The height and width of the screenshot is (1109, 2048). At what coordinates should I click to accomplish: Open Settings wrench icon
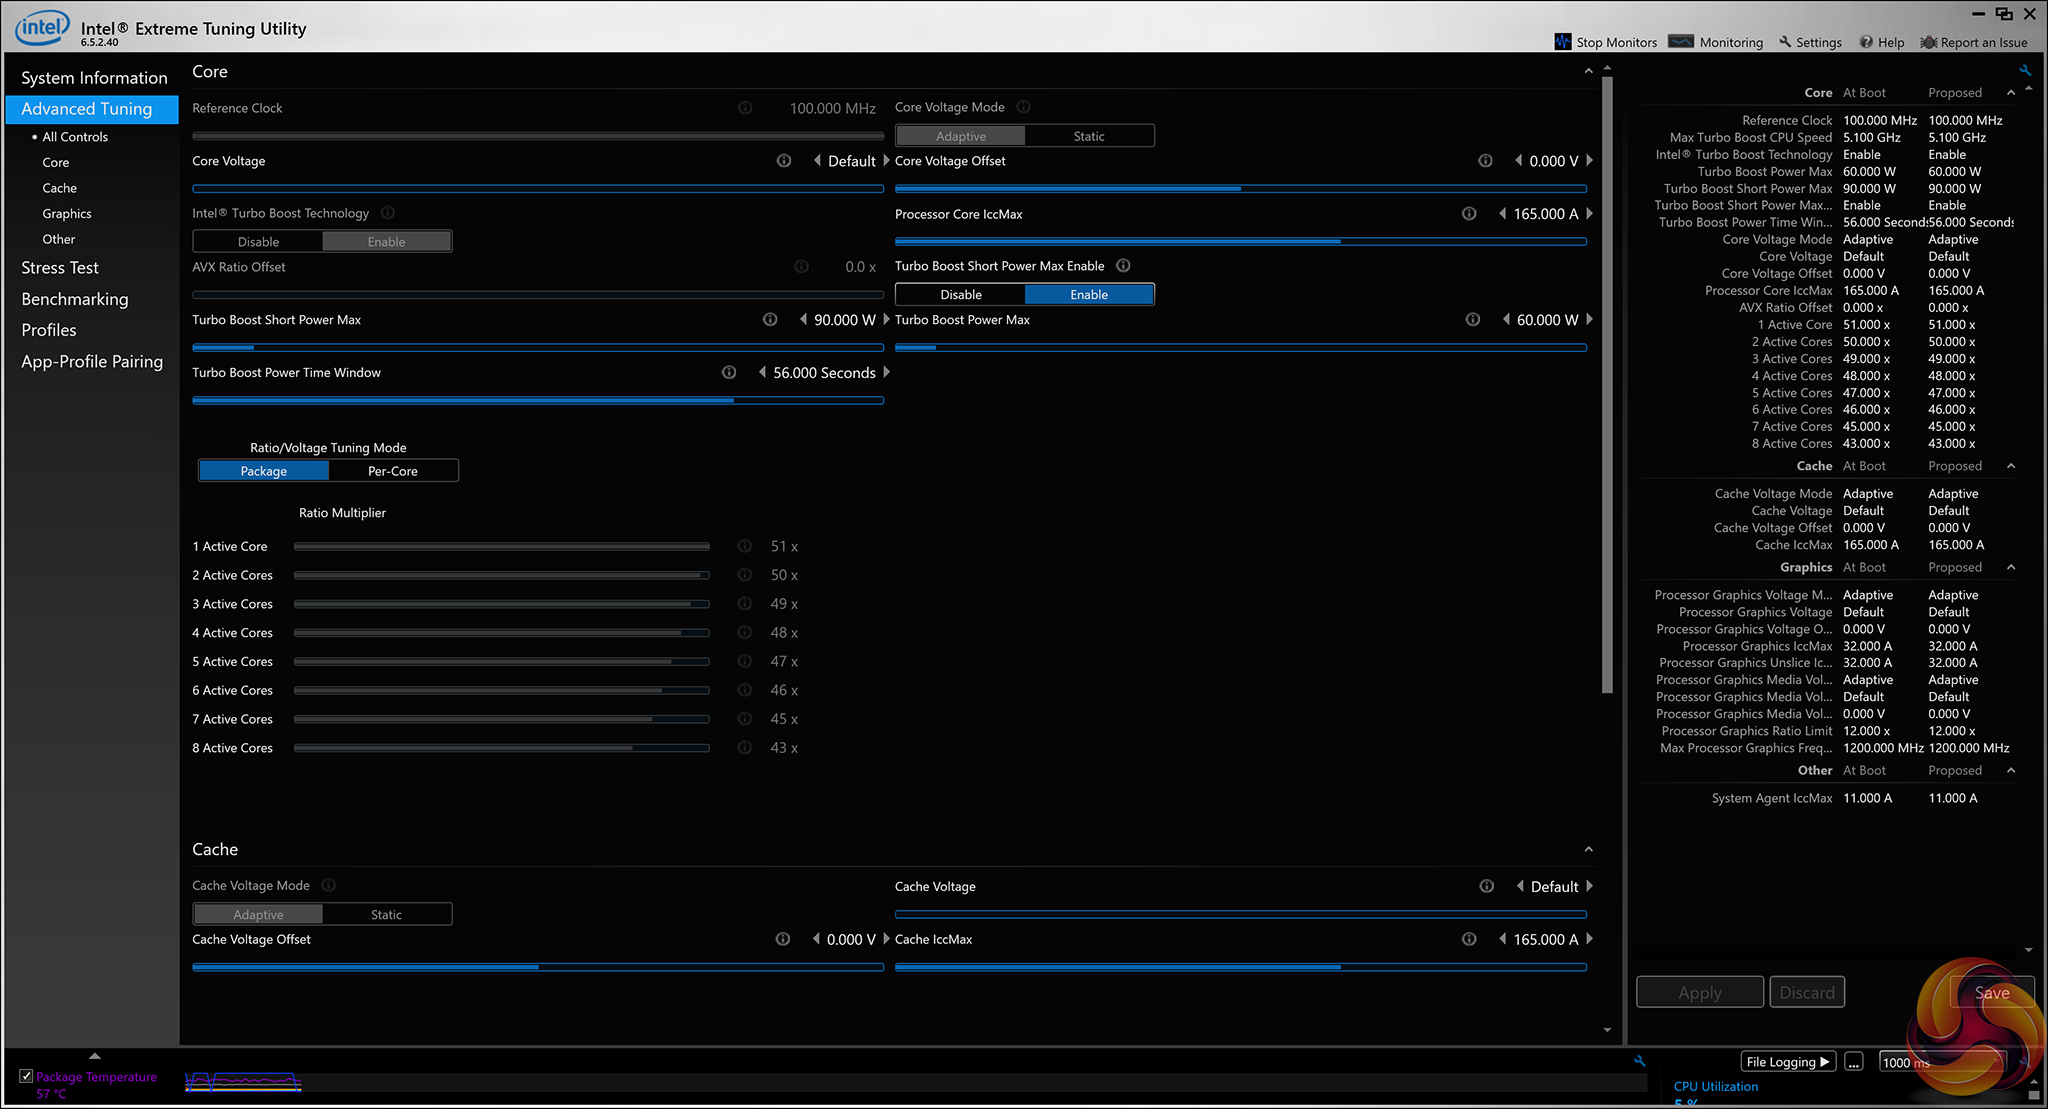pyautogui.click(x=1785, y=42)
